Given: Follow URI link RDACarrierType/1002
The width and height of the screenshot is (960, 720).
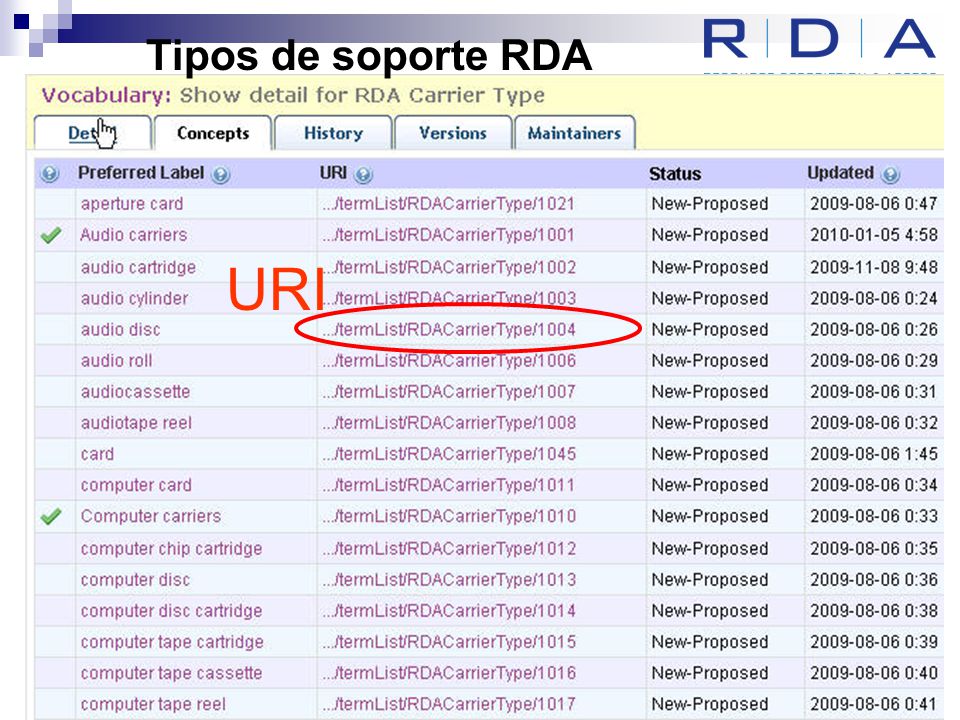Looking at the screenshot, I should pyautogui.click(x=449, y=268).
